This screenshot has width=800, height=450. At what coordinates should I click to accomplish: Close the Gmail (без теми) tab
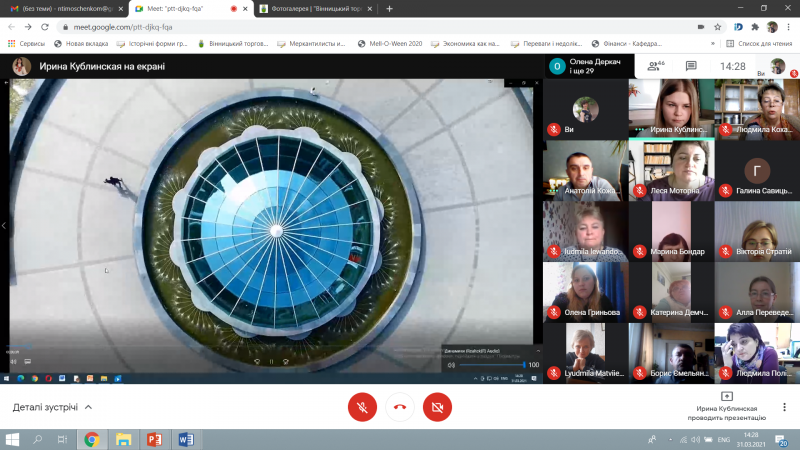(x=121, y=9)
